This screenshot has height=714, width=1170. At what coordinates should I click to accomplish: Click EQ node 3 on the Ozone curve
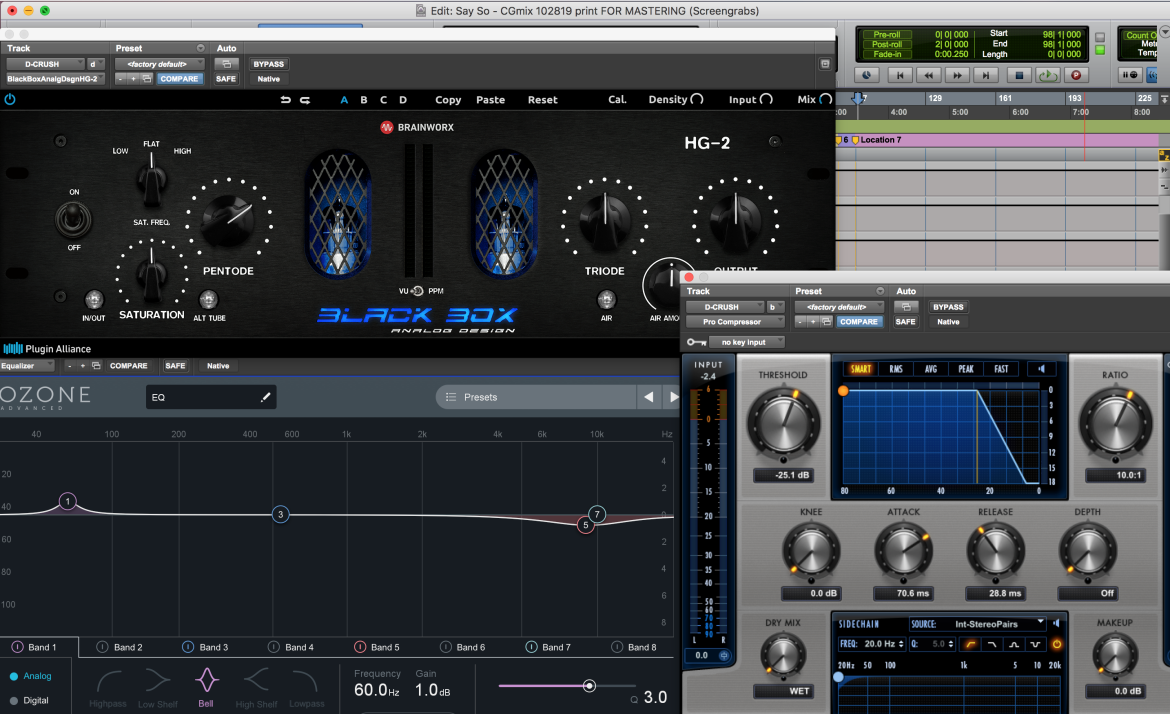(x=281, y=514)
